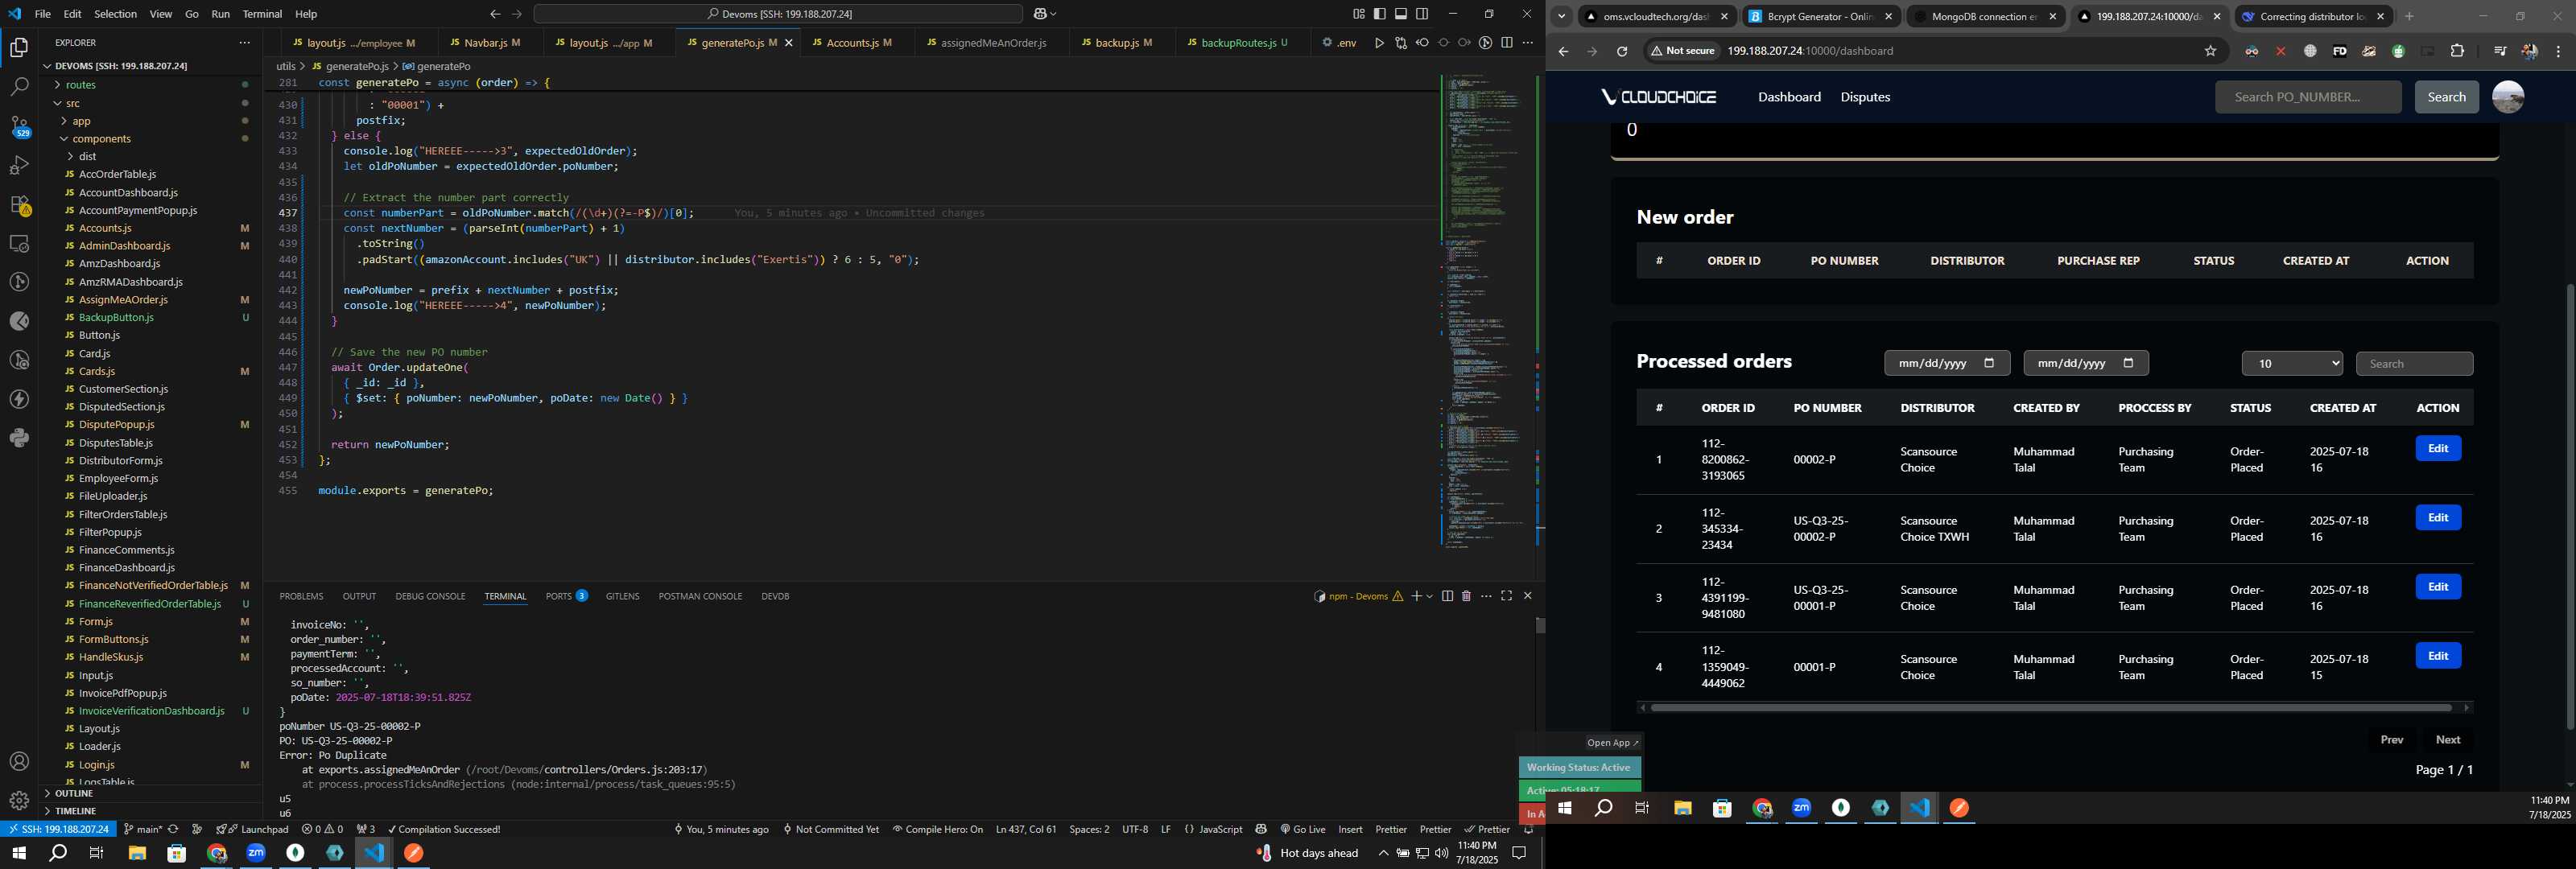This screenshot has width=2576, height=869.
Task: Collapse the components folder in Explorer
Action: pyautogui.click(x=102, y=139)
